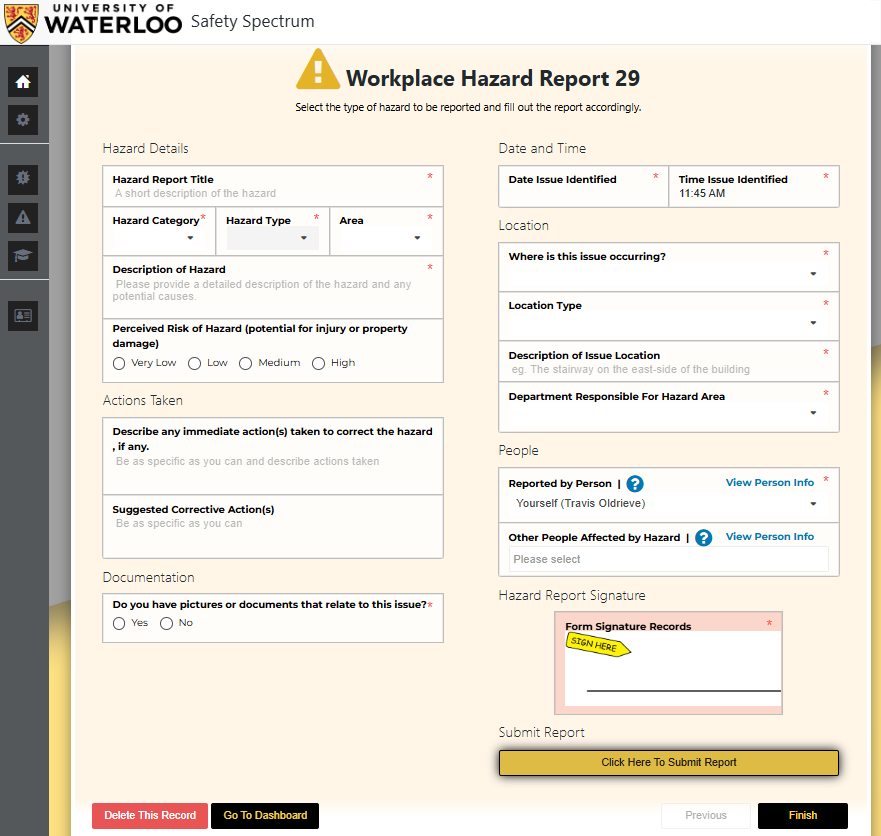Expand the Hazard Category dropdown
The width and height of the screenshot is (881, 836).
(x=158, y=238)
